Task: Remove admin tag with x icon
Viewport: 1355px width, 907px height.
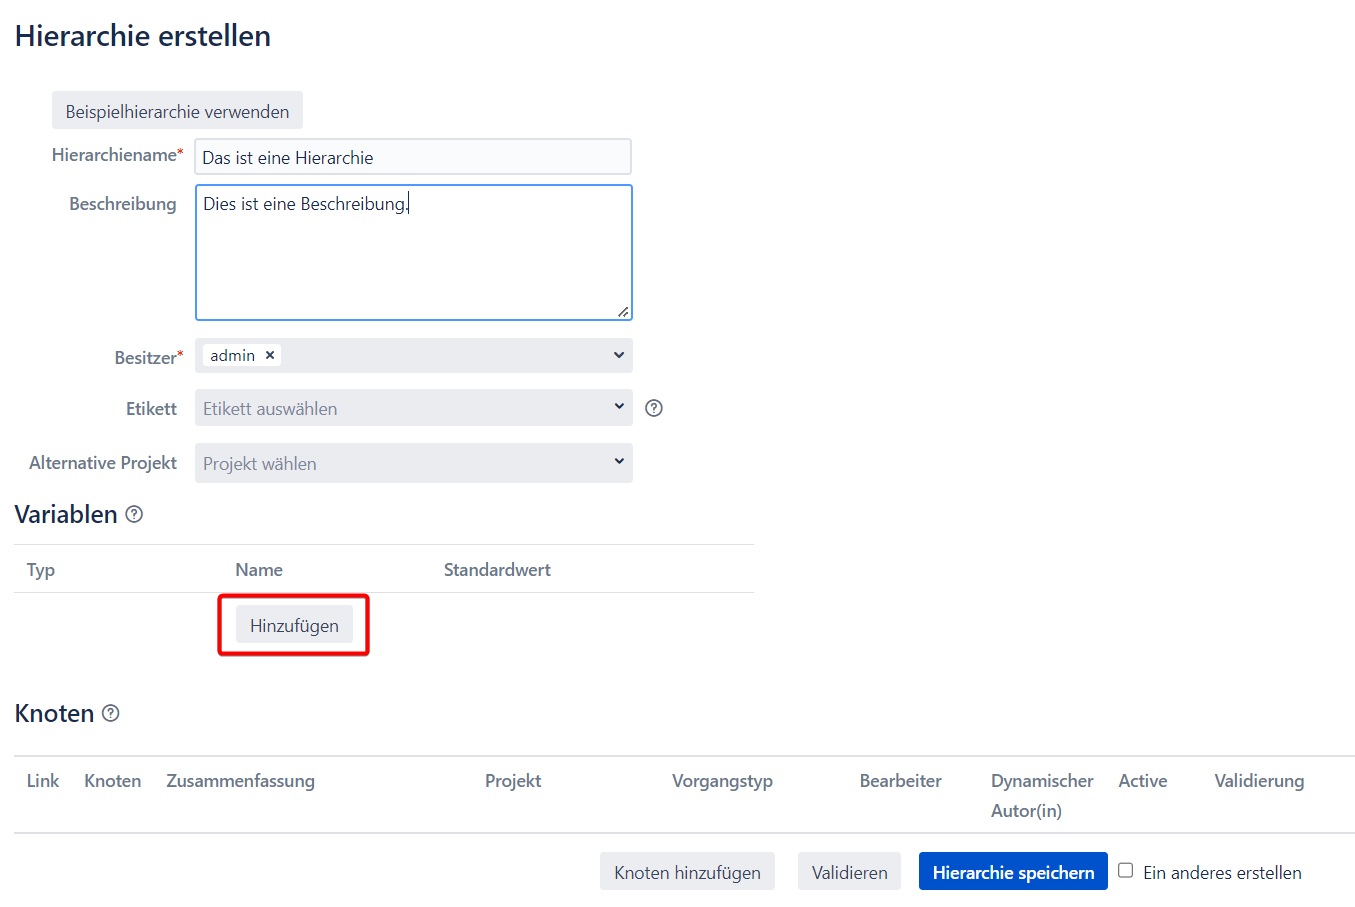Action: click(x=270, y=355)
